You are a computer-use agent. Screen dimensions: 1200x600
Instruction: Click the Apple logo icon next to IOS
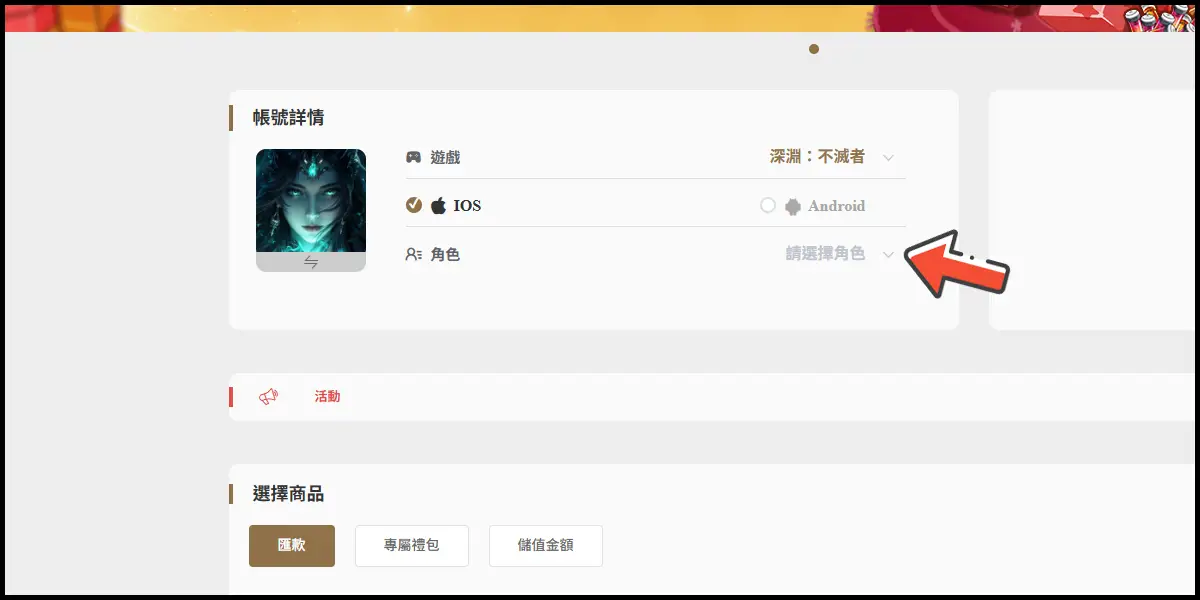pyautogui.click(x=438, y=206)
